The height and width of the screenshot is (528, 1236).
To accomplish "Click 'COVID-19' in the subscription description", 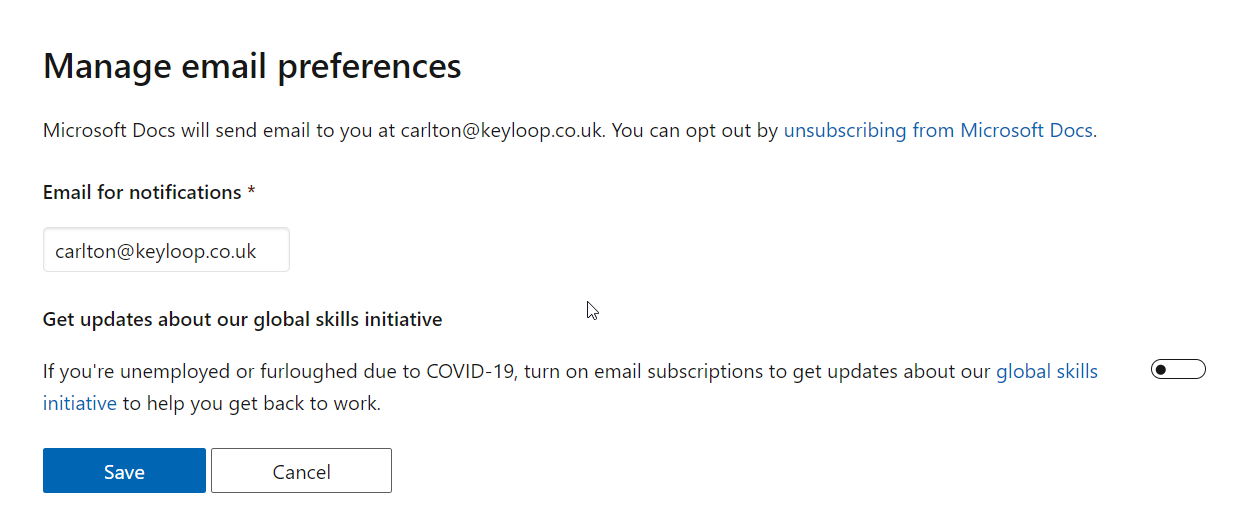I will pos(469,372).
